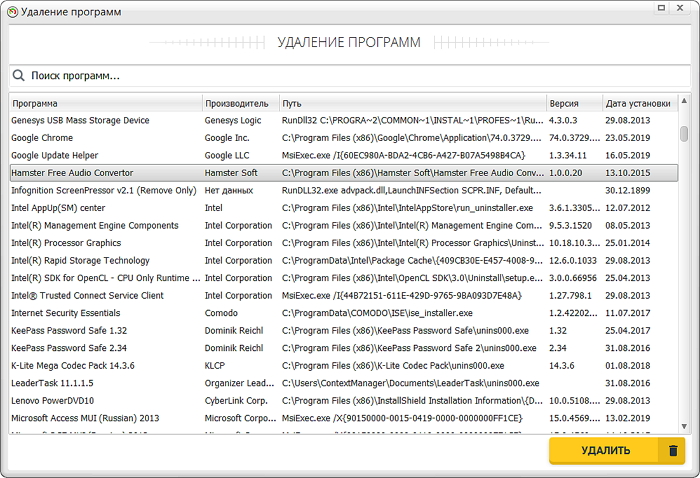Click the run_uninstaller.exe path cell
Screen dimensions: 700x478
(x=408, y=208)
